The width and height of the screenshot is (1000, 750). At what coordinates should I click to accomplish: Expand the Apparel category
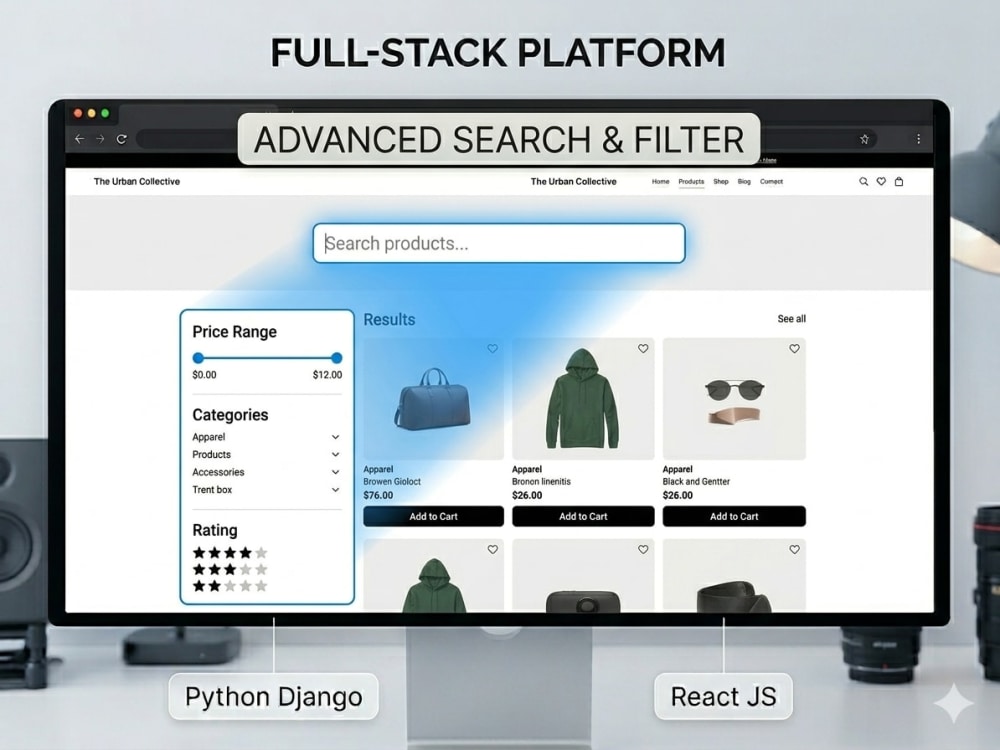(x=266, y=437)
